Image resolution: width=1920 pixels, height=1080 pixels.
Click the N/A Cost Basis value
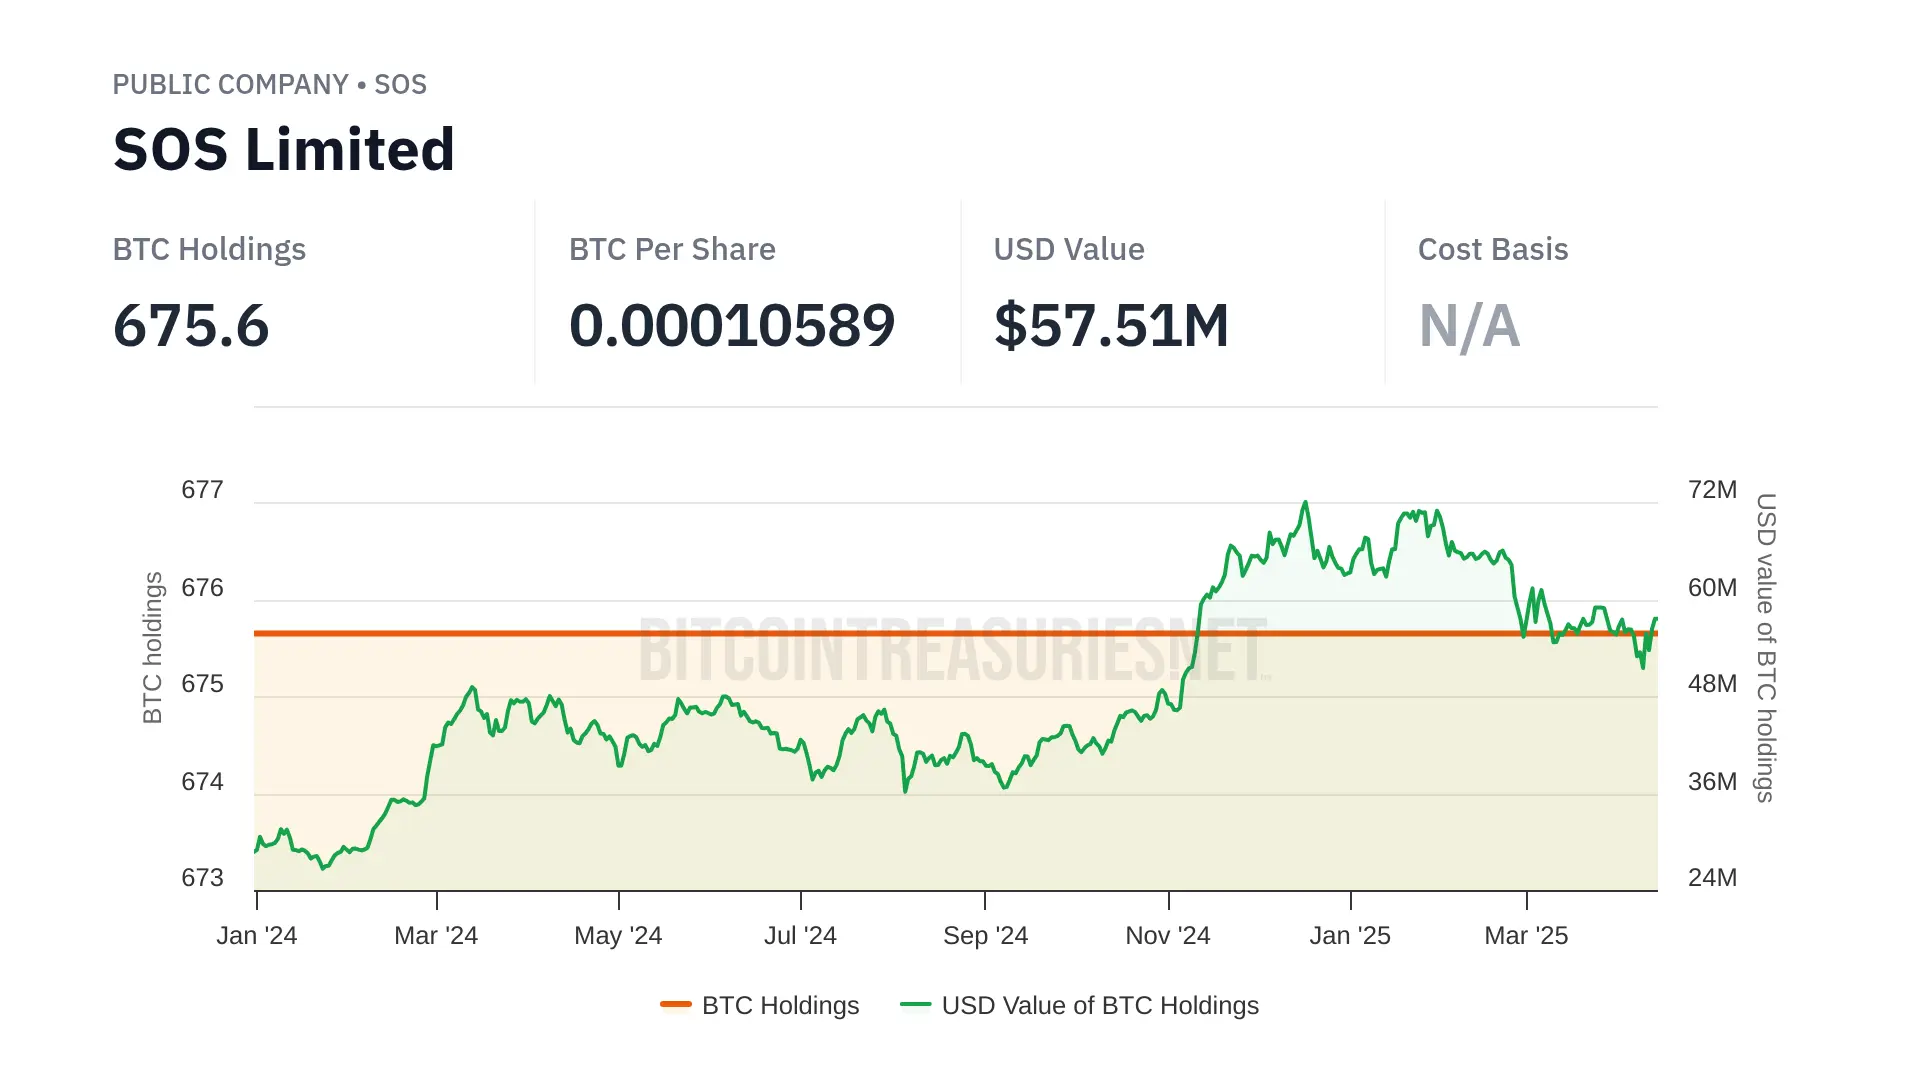pyautogui.click(x=1469, y=326)
